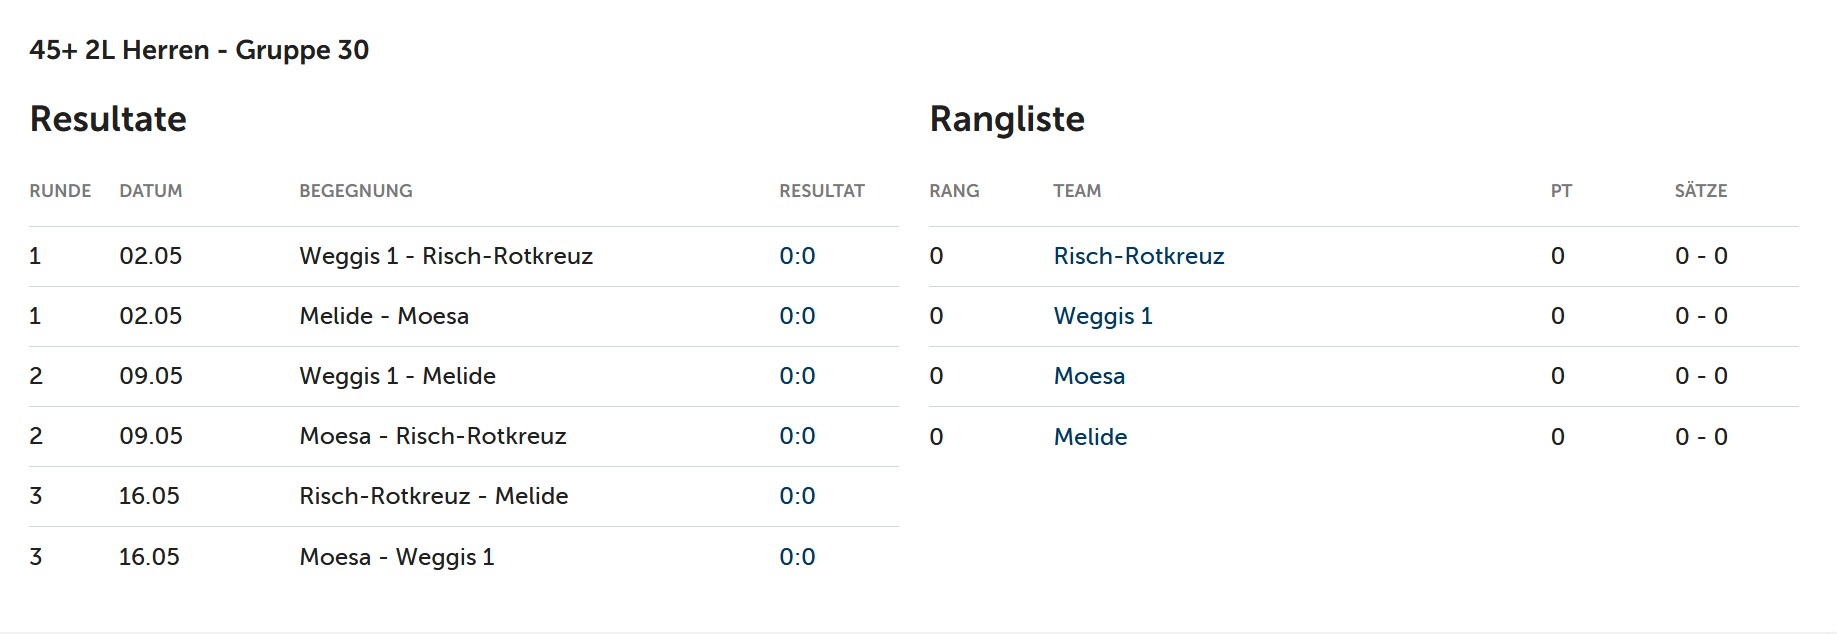This screenshot has height=634, width=1837.
Task: Click the 45+ 2L Herren Gruppe 30 title
Action: click(199, 50)
